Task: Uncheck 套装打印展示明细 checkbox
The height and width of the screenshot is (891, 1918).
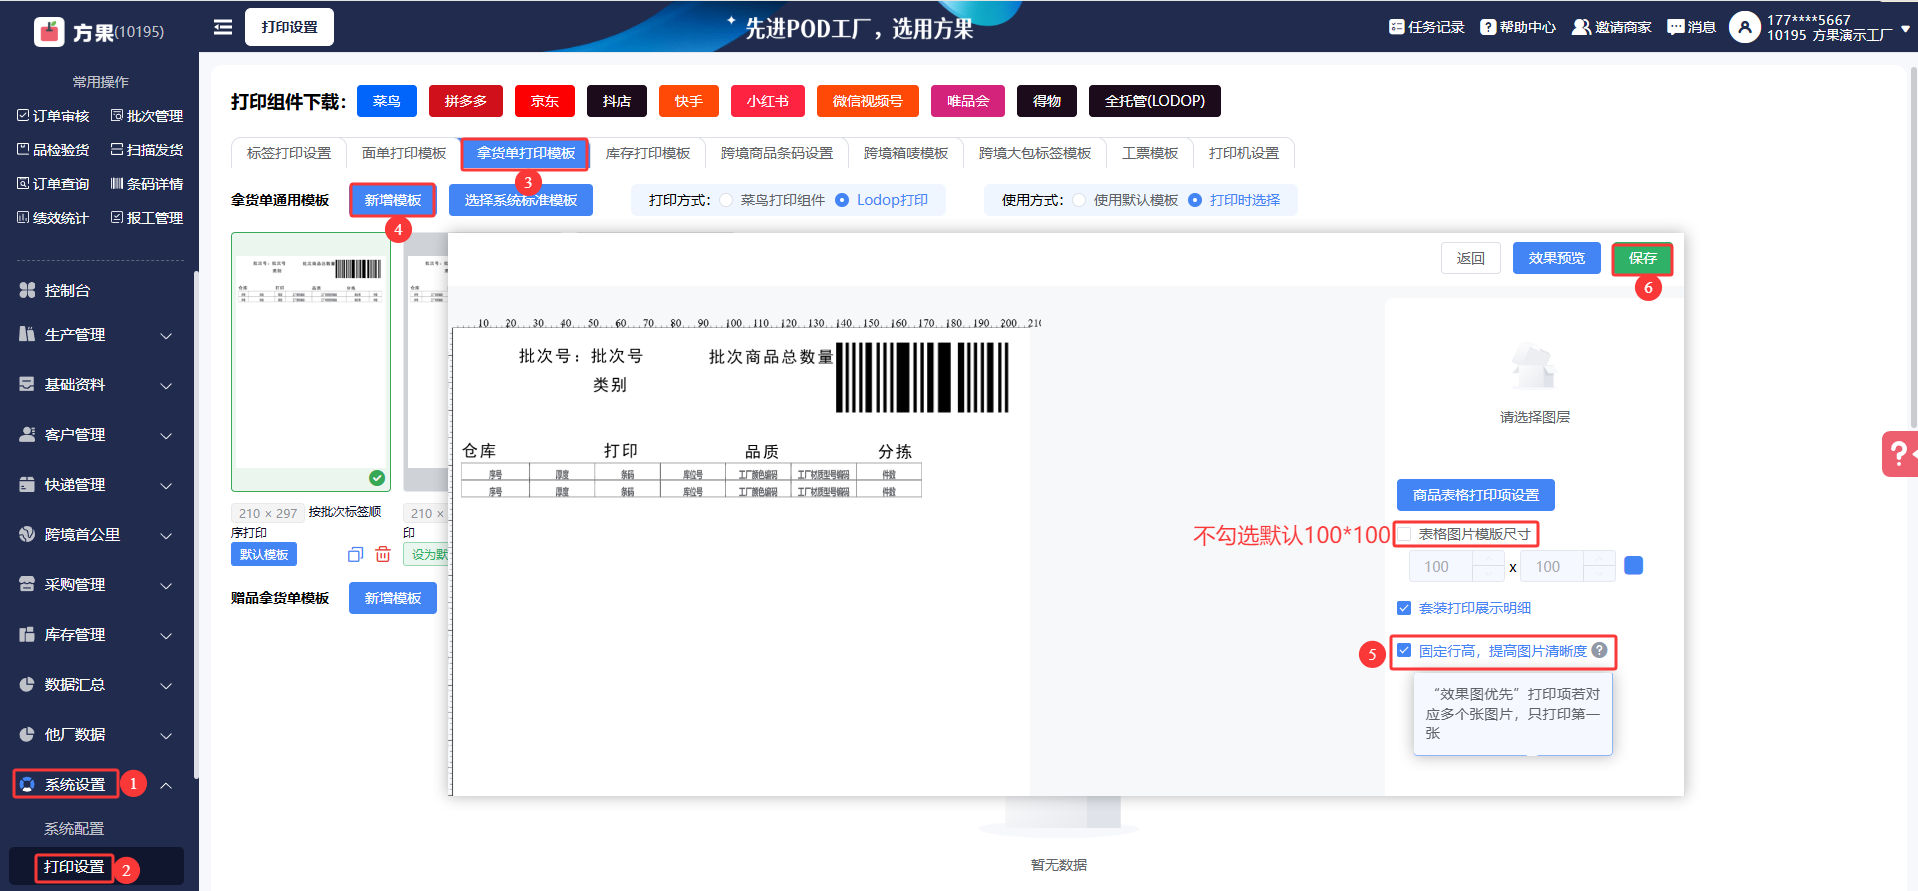Action: pyautogui.click(x=1404, y=608)
